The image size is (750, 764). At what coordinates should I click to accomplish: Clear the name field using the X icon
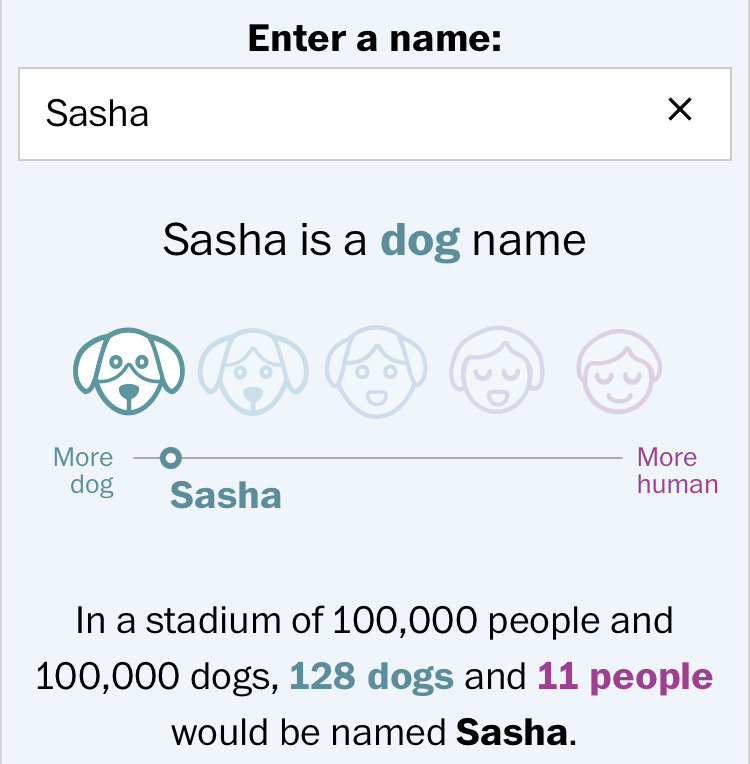680,109
